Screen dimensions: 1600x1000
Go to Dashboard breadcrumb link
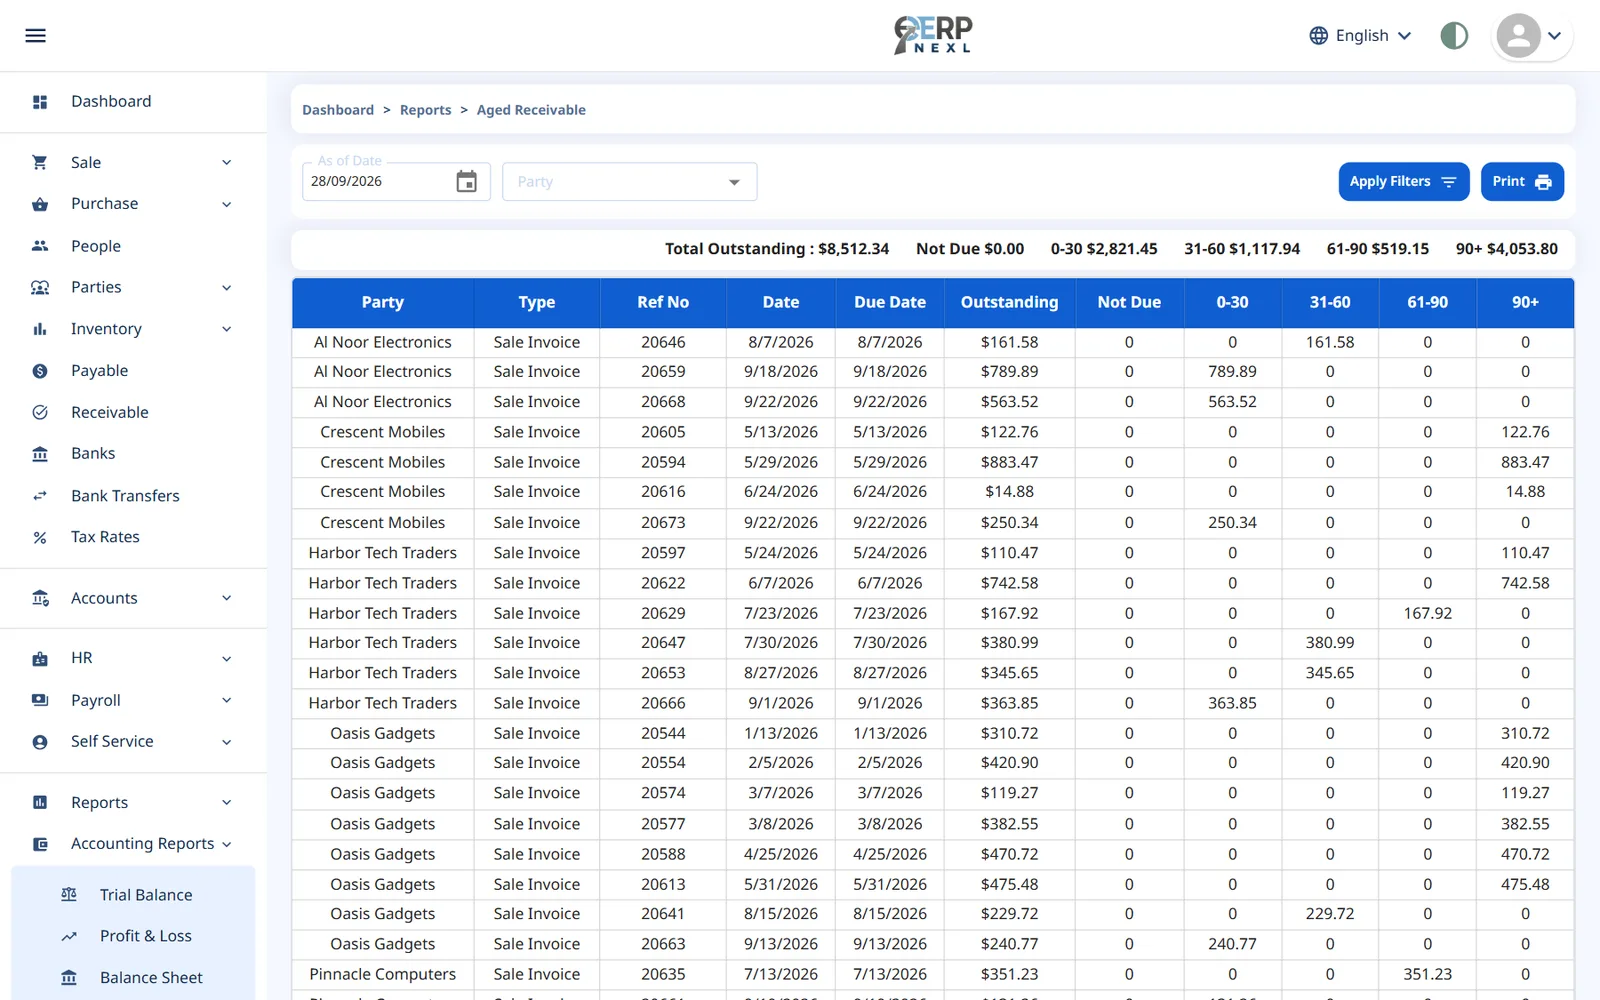[338, 110]
